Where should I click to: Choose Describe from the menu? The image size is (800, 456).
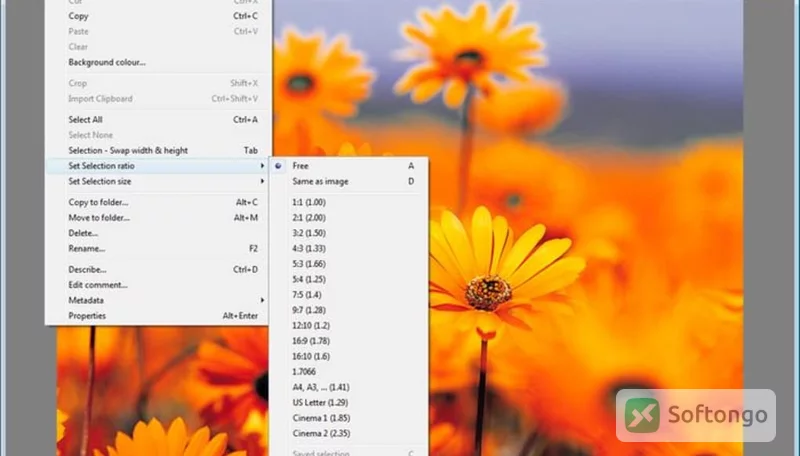point(158,269)
